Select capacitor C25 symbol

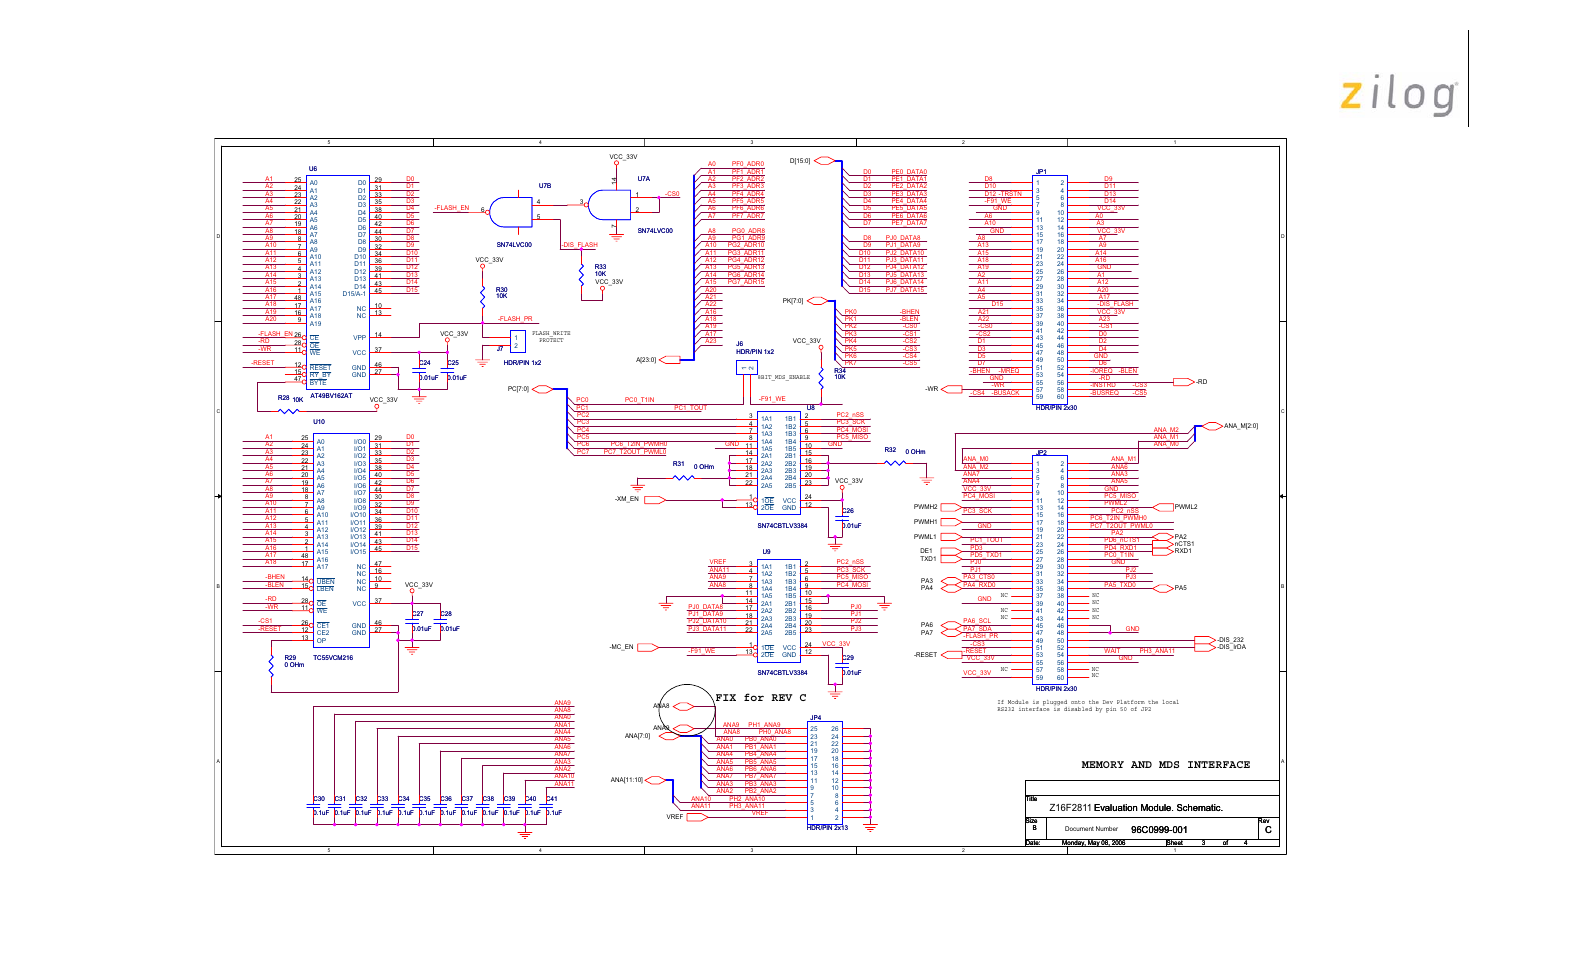(x=449, y=371)
